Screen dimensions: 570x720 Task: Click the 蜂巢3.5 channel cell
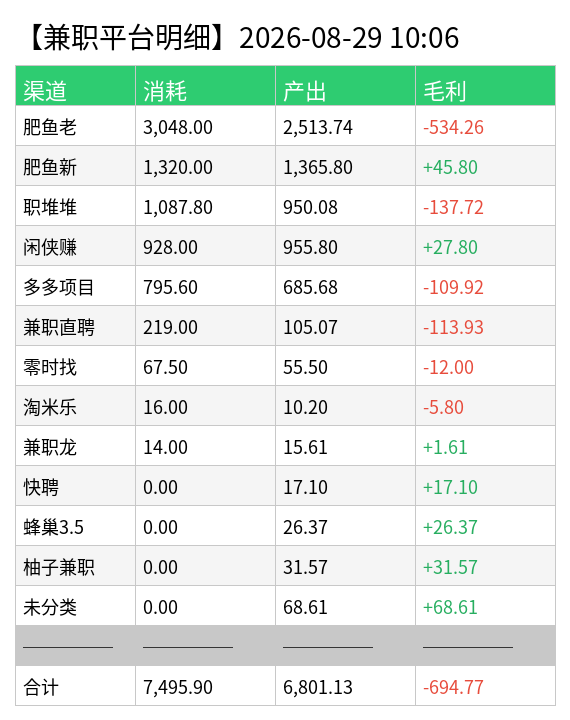coord(75,526)
